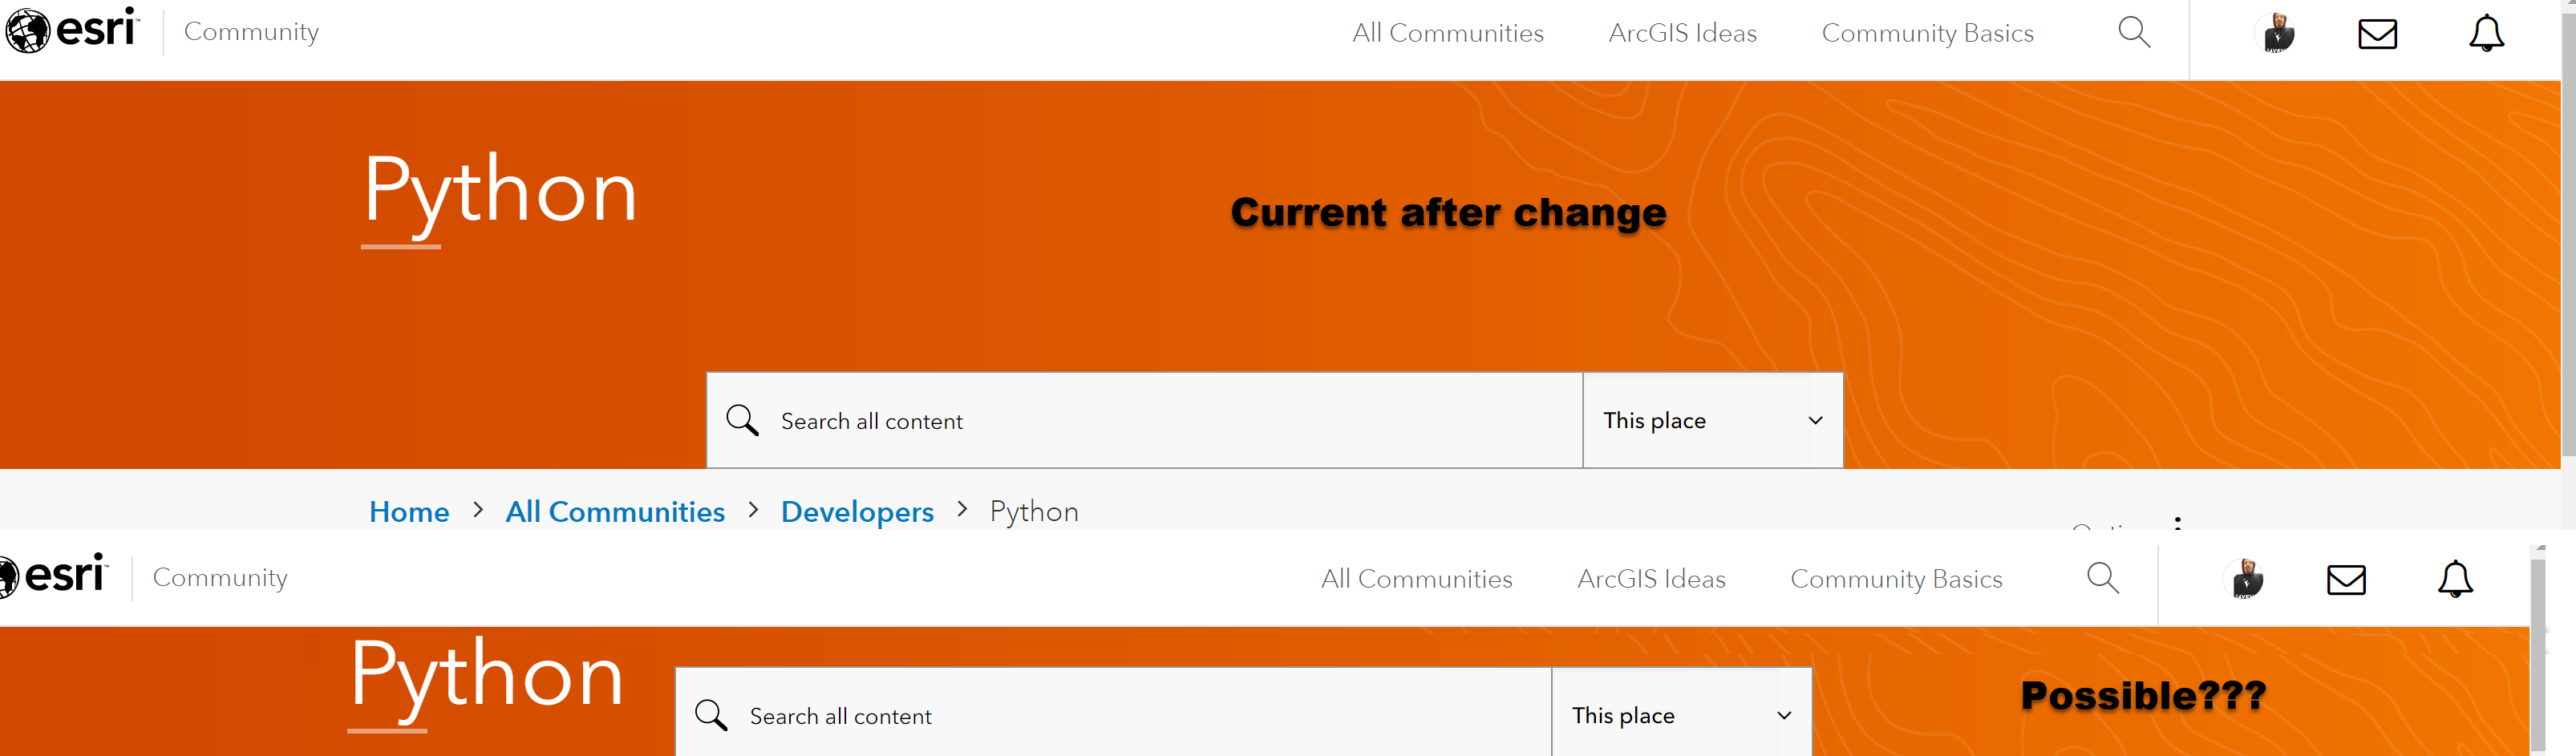Go to the Developers breadcrumb link
The image size is (2576, 756).
(856, 511)
